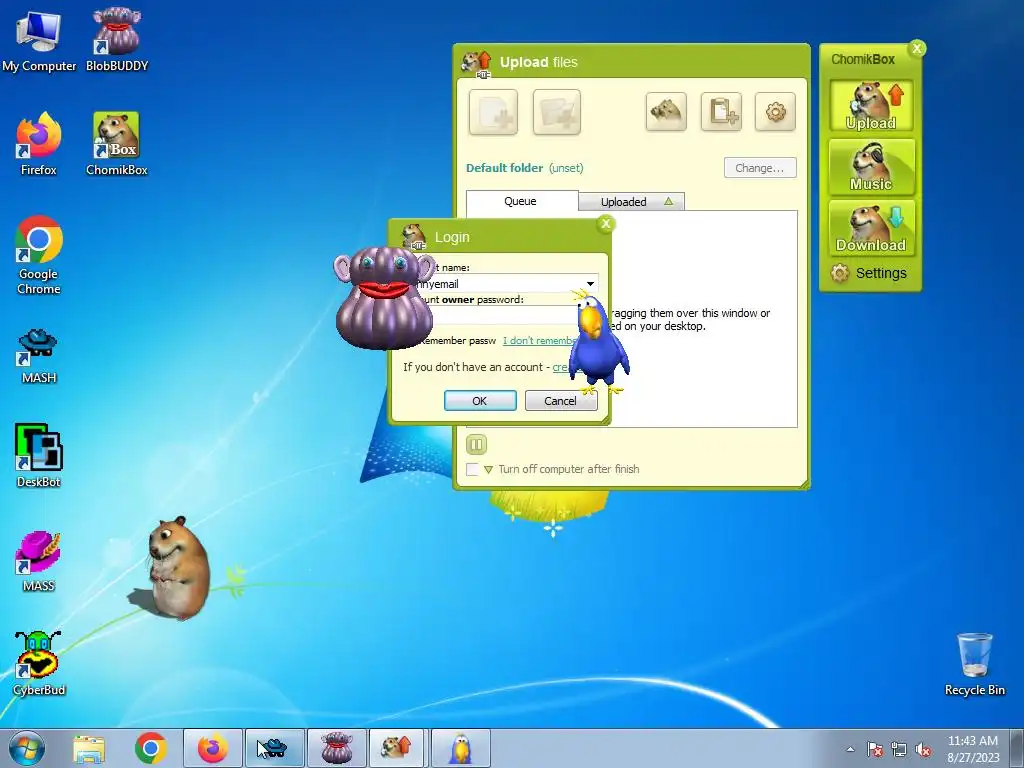Click the taskbar clock showing 11:43 AM
The width and height of the screenshot is (1024, 768).
click(973, 748)
